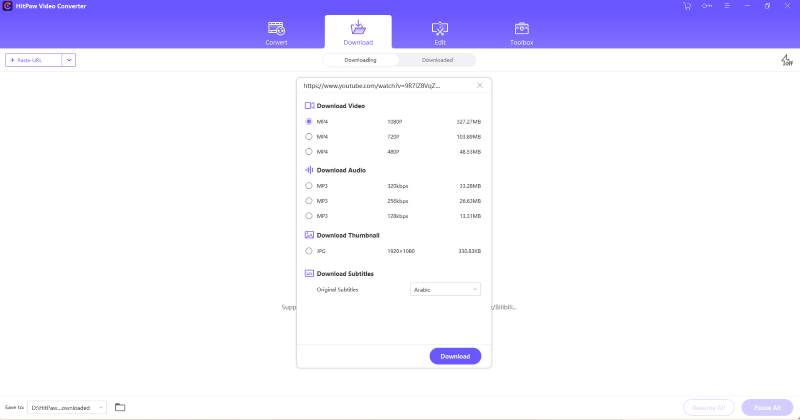
Task: Open the Save to path dropdown
Action: click(67, 407)
